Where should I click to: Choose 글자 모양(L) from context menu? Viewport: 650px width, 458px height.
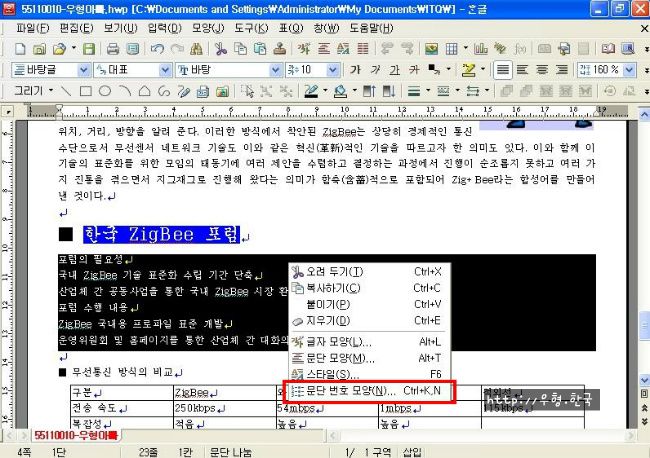pyautogui.click(x=367, y=342)
